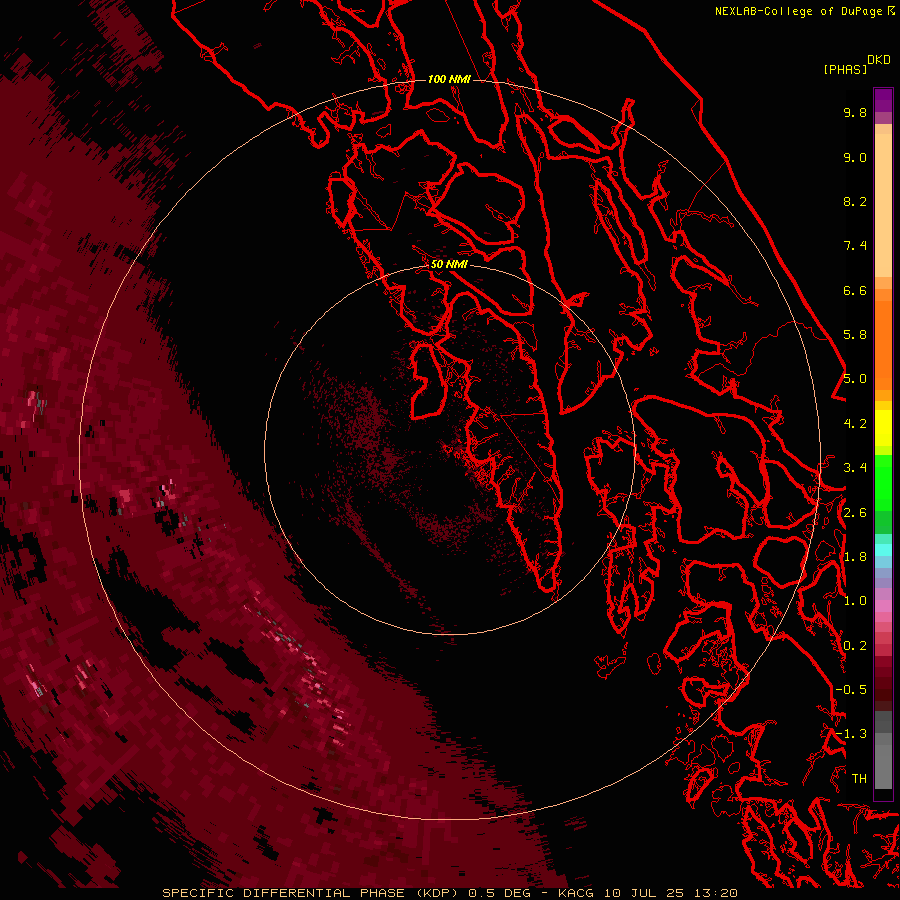This screenshot has height=900, width=900.
Task: Select the 3.4 value on the legend
Action: coord(855,468)
